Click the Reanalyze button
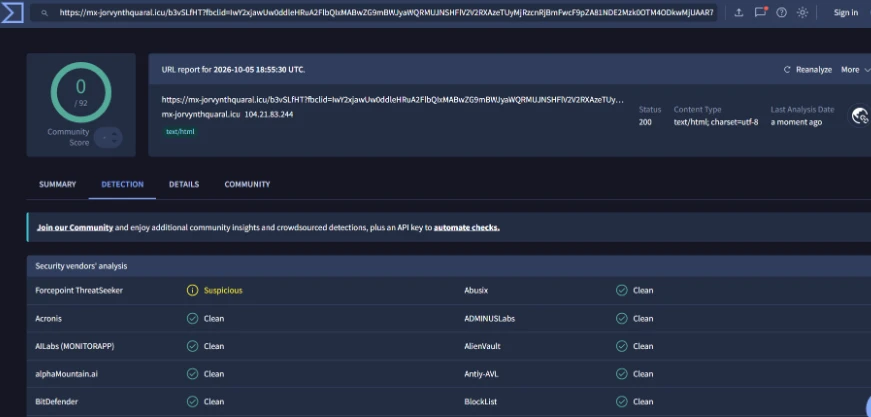871x417 pixels. pyautogui.click(x=808, y=69)
